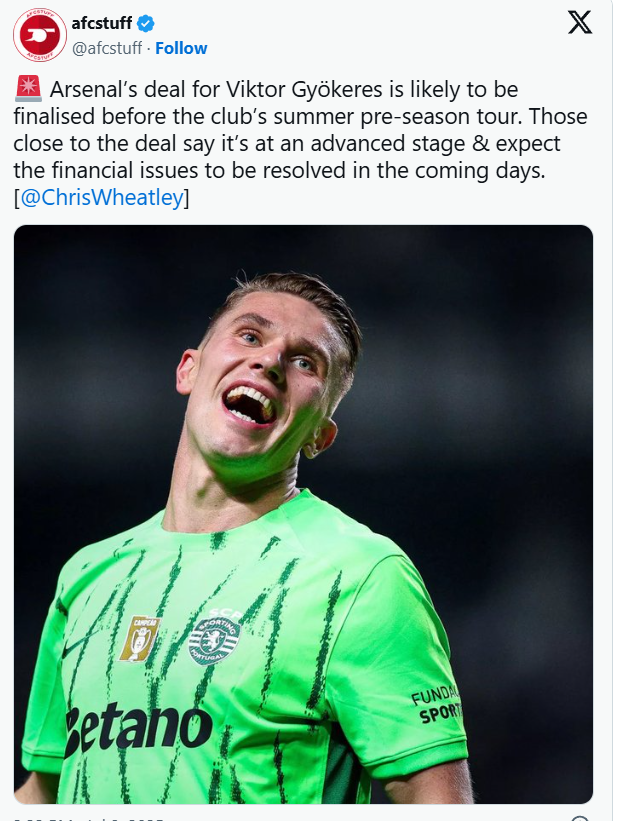This screenshot has width=617, height=821.
Task: Click the player's face in the photo
Action: click(x=265, y=377)
